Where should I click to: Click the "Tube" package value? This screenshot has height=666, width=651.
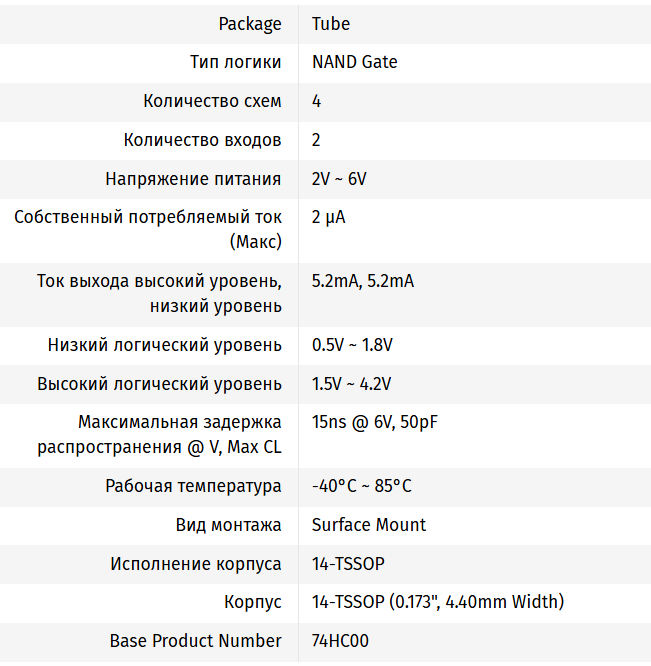point(330,23)
